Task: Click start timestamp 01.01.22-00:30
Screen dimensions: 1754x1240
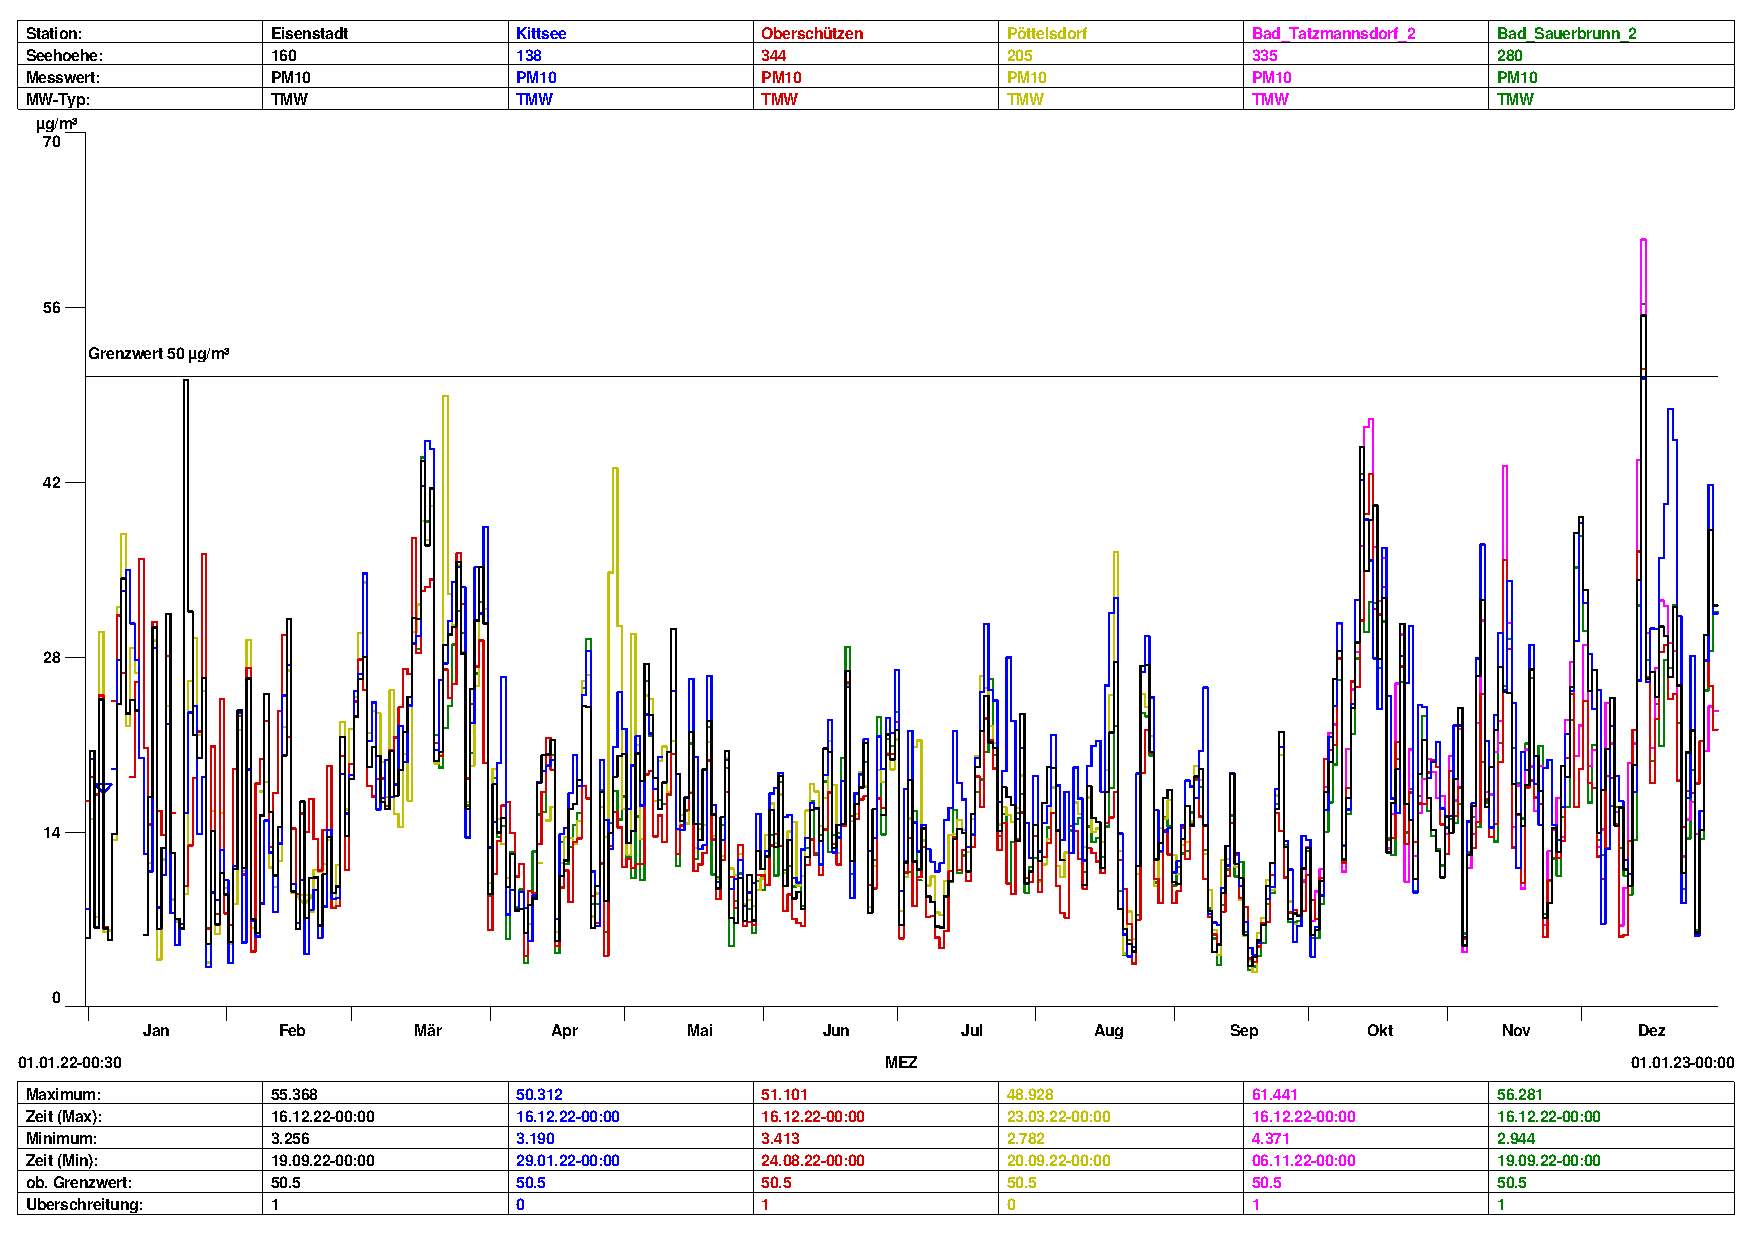Action: 70,1062
